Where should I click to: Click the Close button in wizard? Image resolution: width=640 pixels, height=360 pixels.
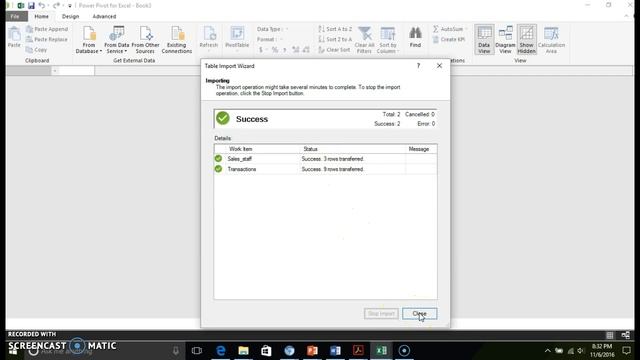[420, 313]
